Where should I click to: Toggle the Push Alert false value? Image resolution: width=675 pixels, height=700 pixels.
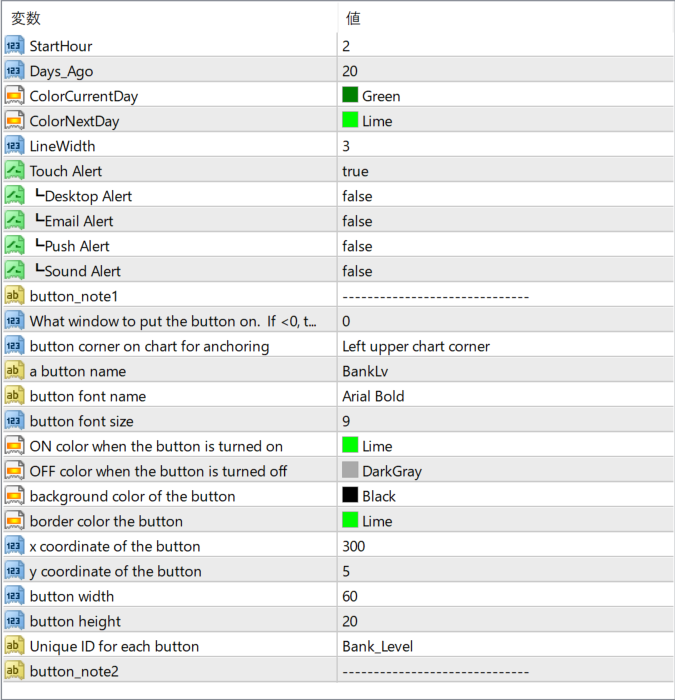tap(505, 246)
